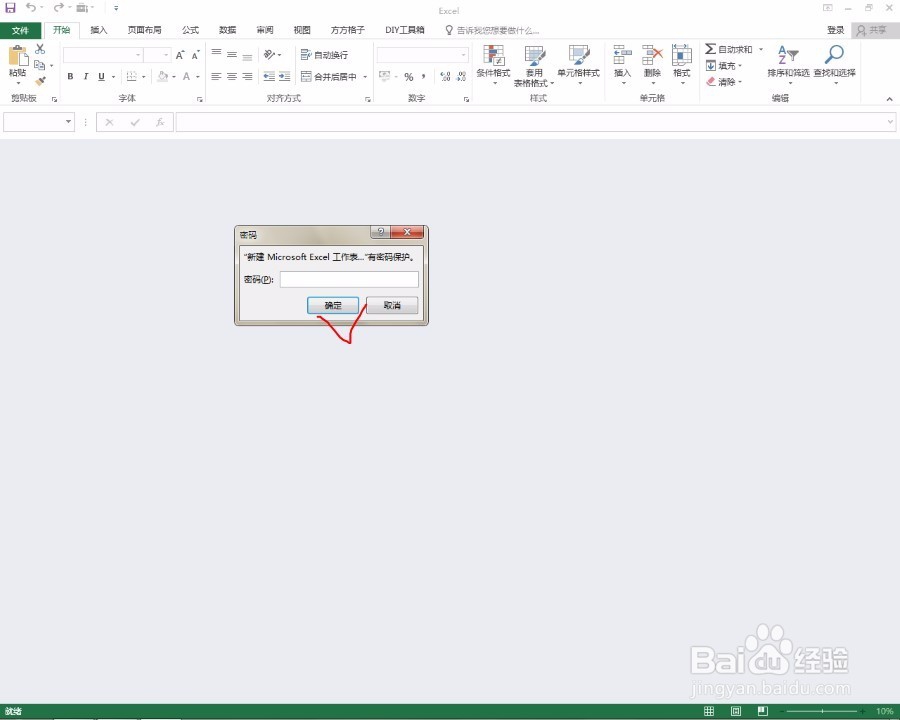
Task: Expand the Merge and Center dropdown arrow
Action: (365, 76)
